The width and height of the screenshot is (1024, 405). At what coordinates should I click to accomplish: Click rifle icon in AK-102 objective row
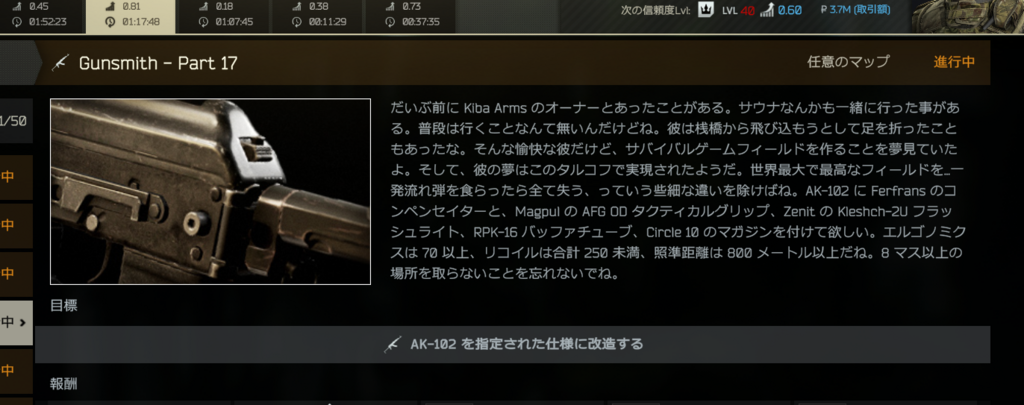(392, 344)
